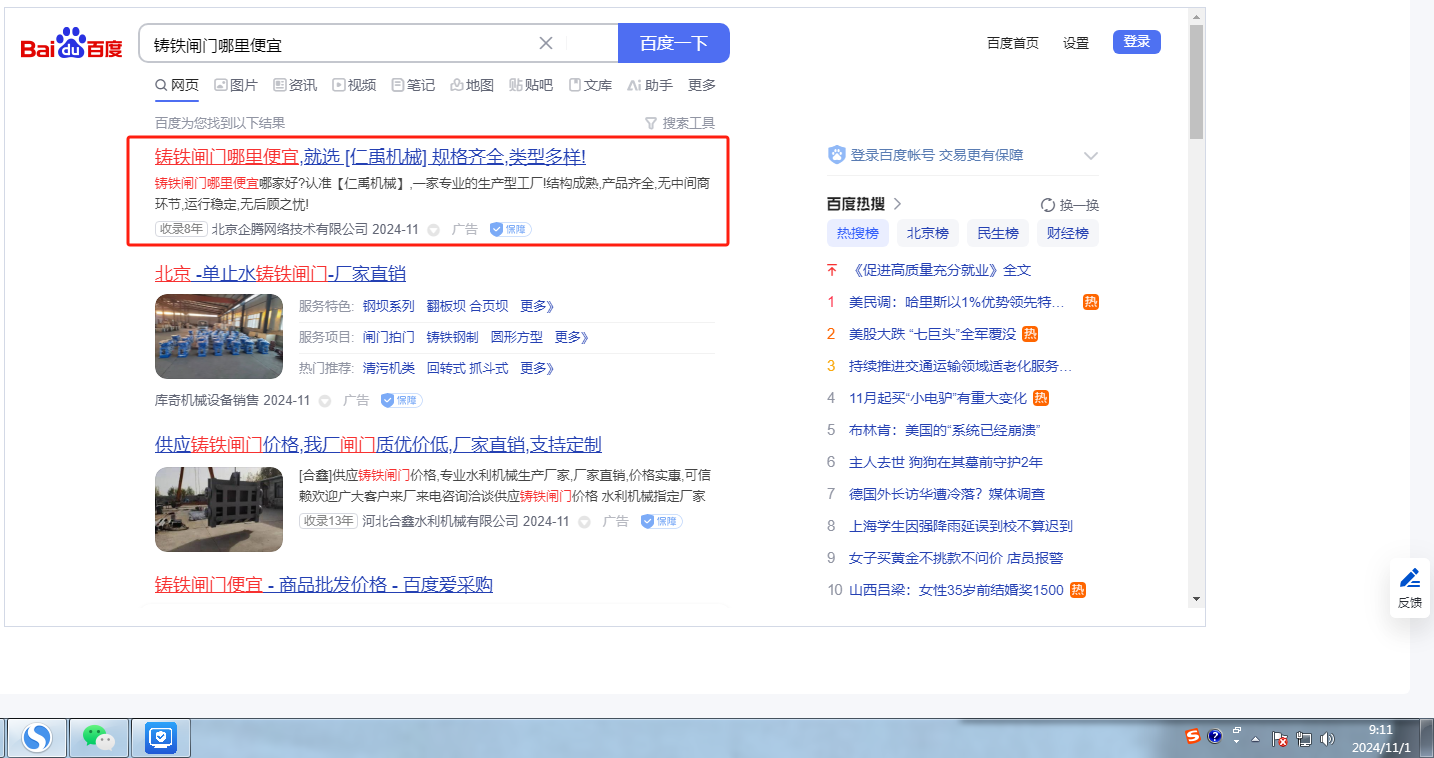Click the pinned-top arrow icon in hot search
Viewport: 1434px width, 758px height.
pos(831,270)
